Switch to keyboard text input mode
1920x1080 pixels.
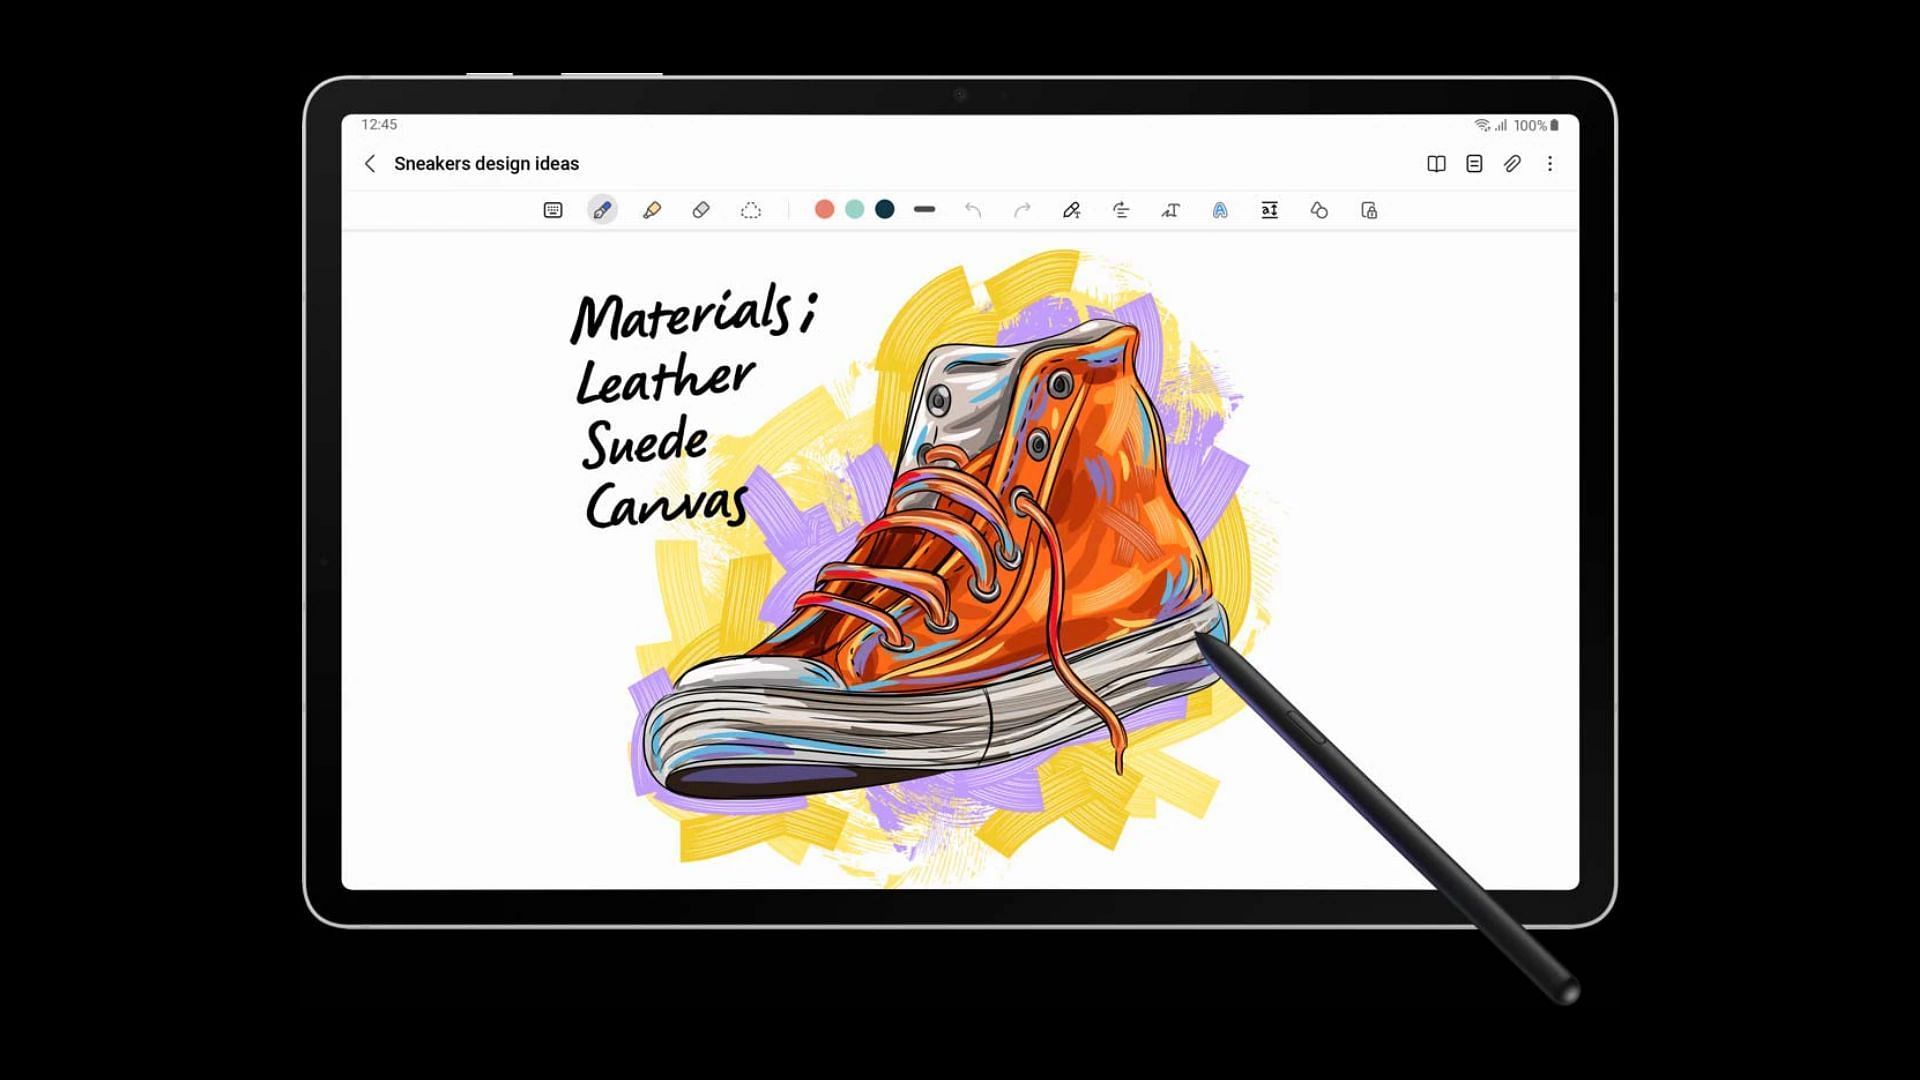click(553, 210)
